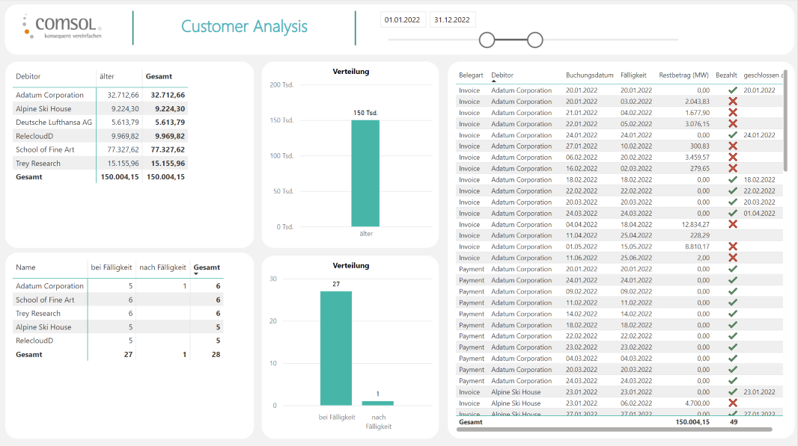
Task: Sort by Bezahlt column header
Action: coord(726,75)
